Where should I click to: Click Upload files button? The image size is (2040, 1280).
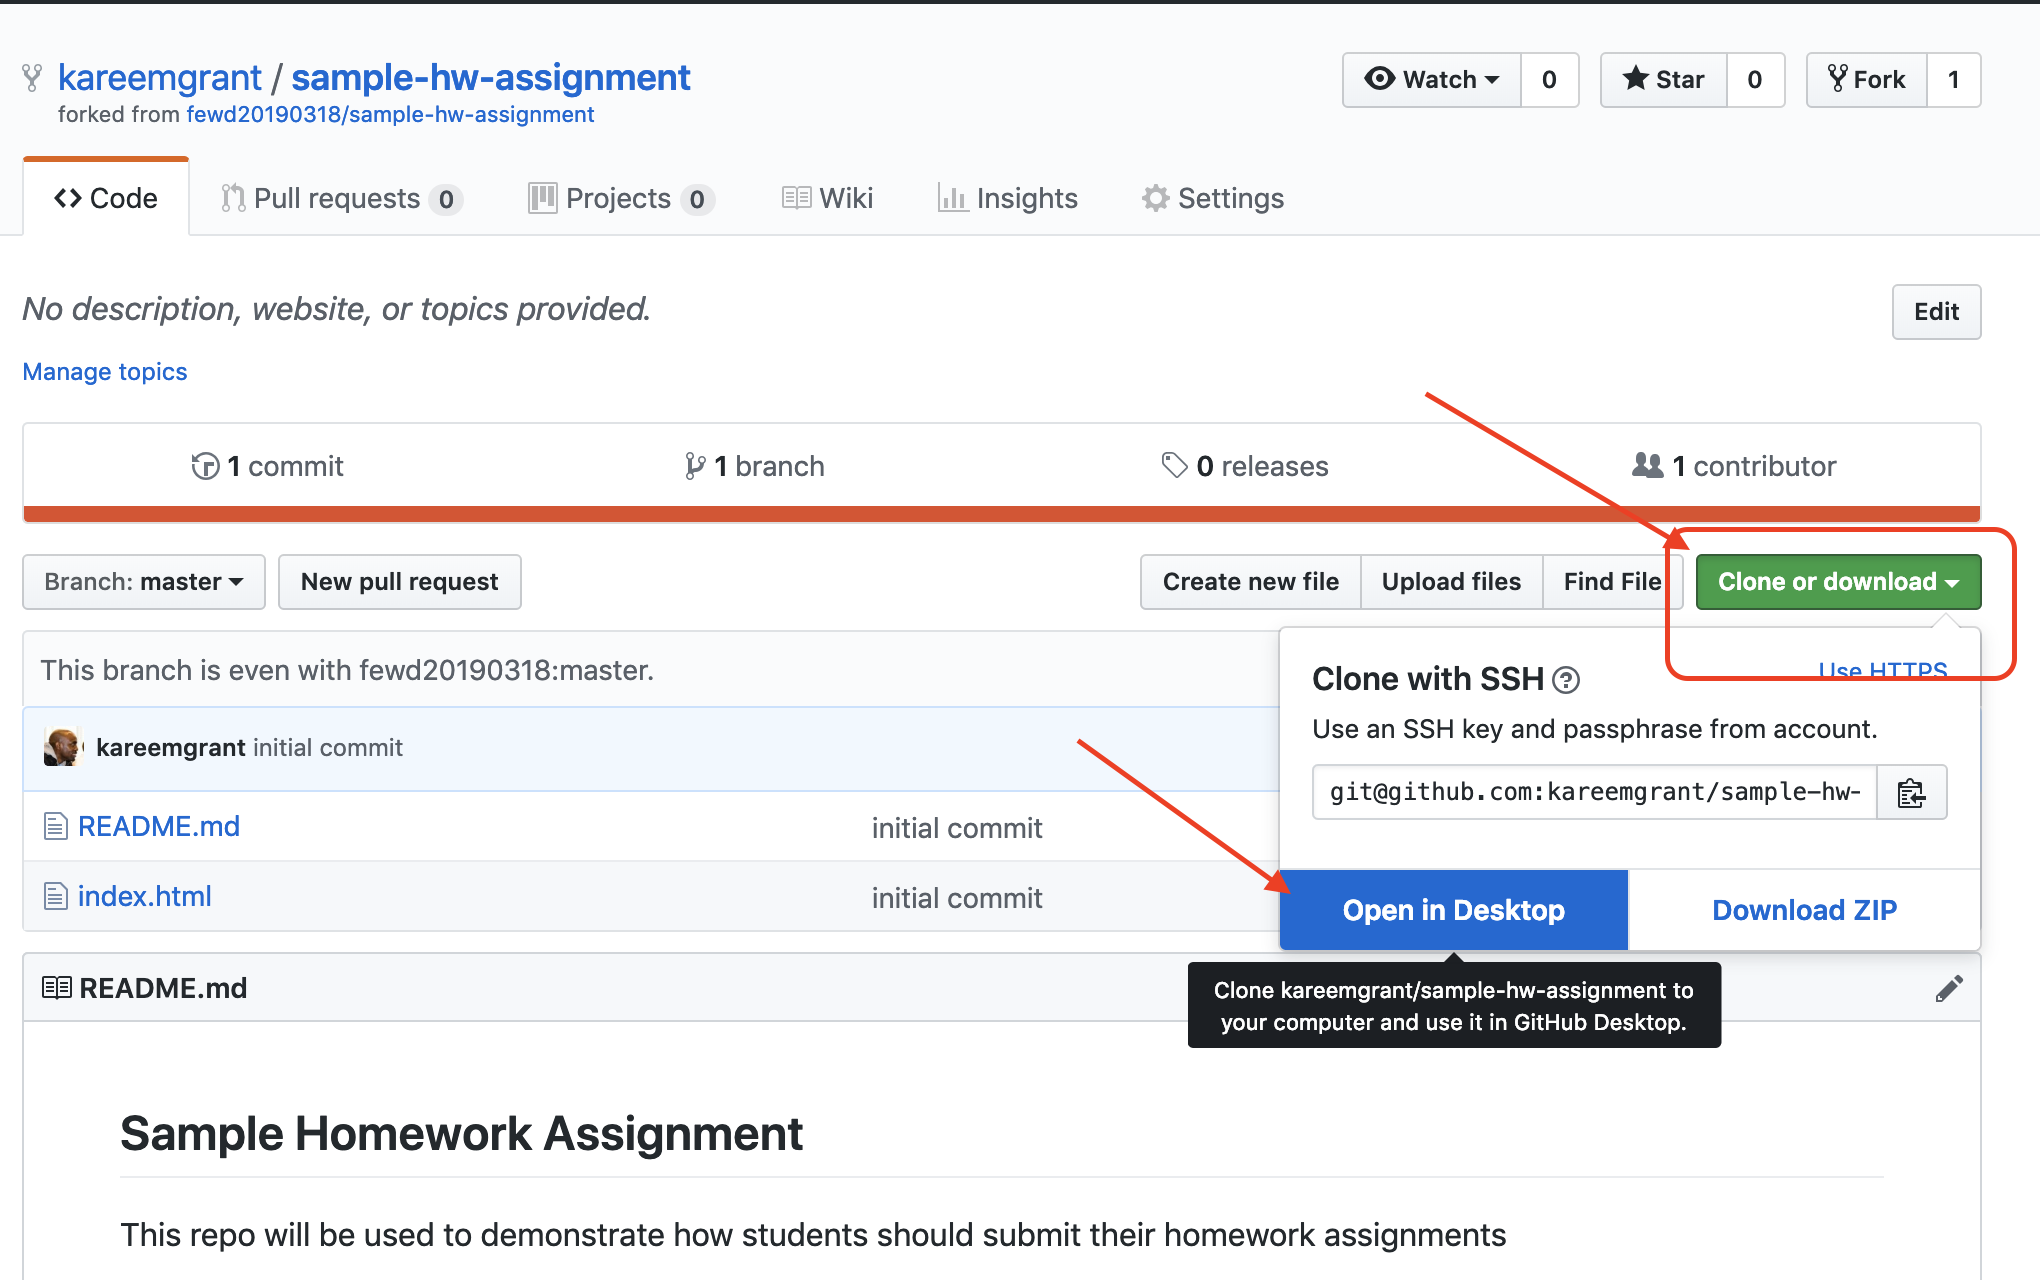click(1452, 582)
